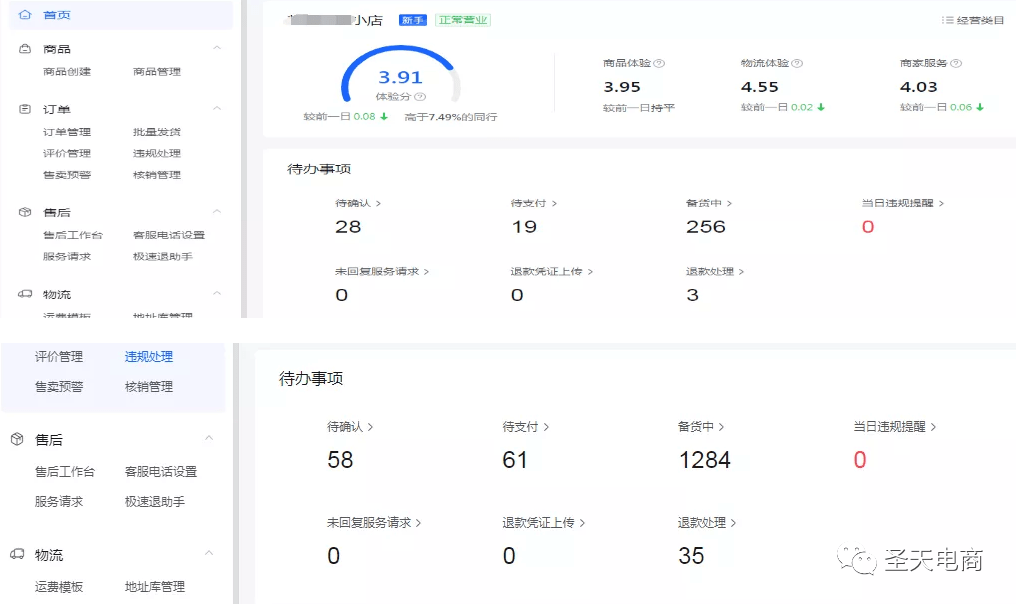This screenshot has height=604, width=1016.
Task: Click the 3.91 experience score gauge
Action: pyautogui.click(x=400, y=75)
